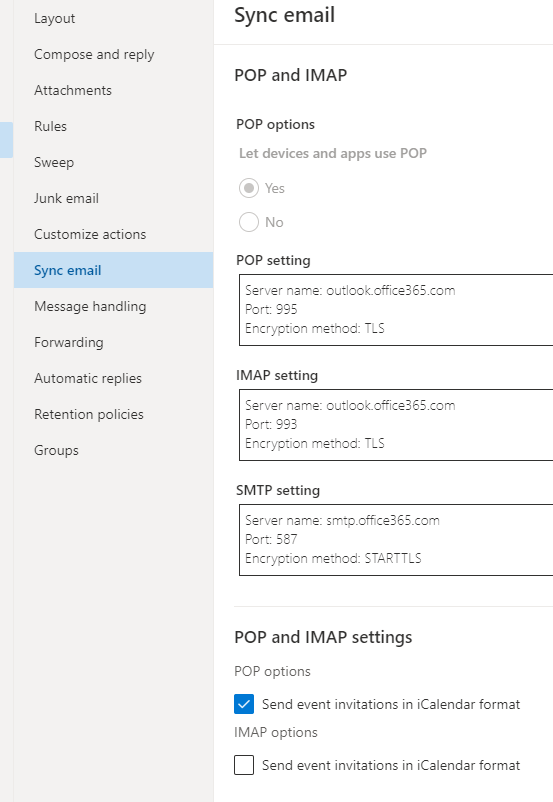The height and width of the screenshot is (802, 553).
Task: Select No for POP access
Action: tap(249, 222)
